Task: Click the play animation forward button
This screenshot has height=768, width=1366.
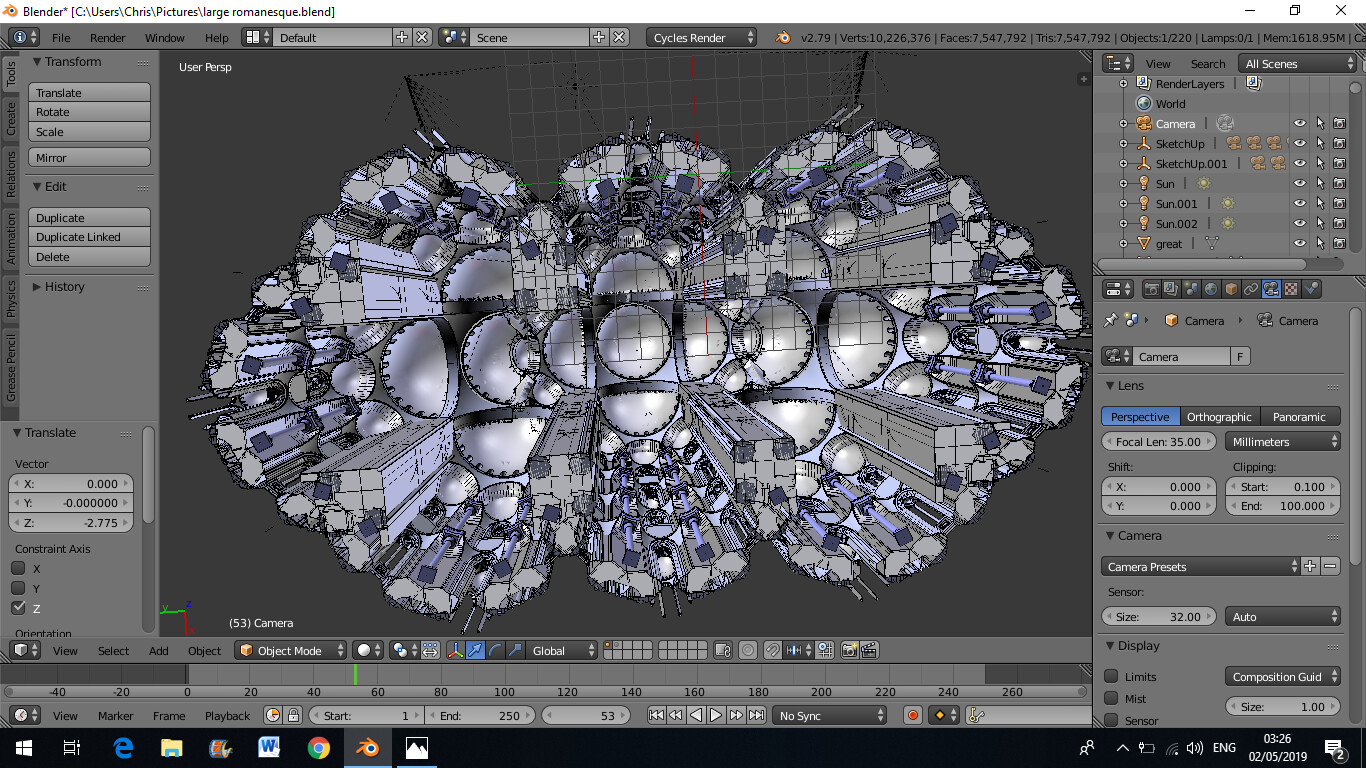Action: 716,715
